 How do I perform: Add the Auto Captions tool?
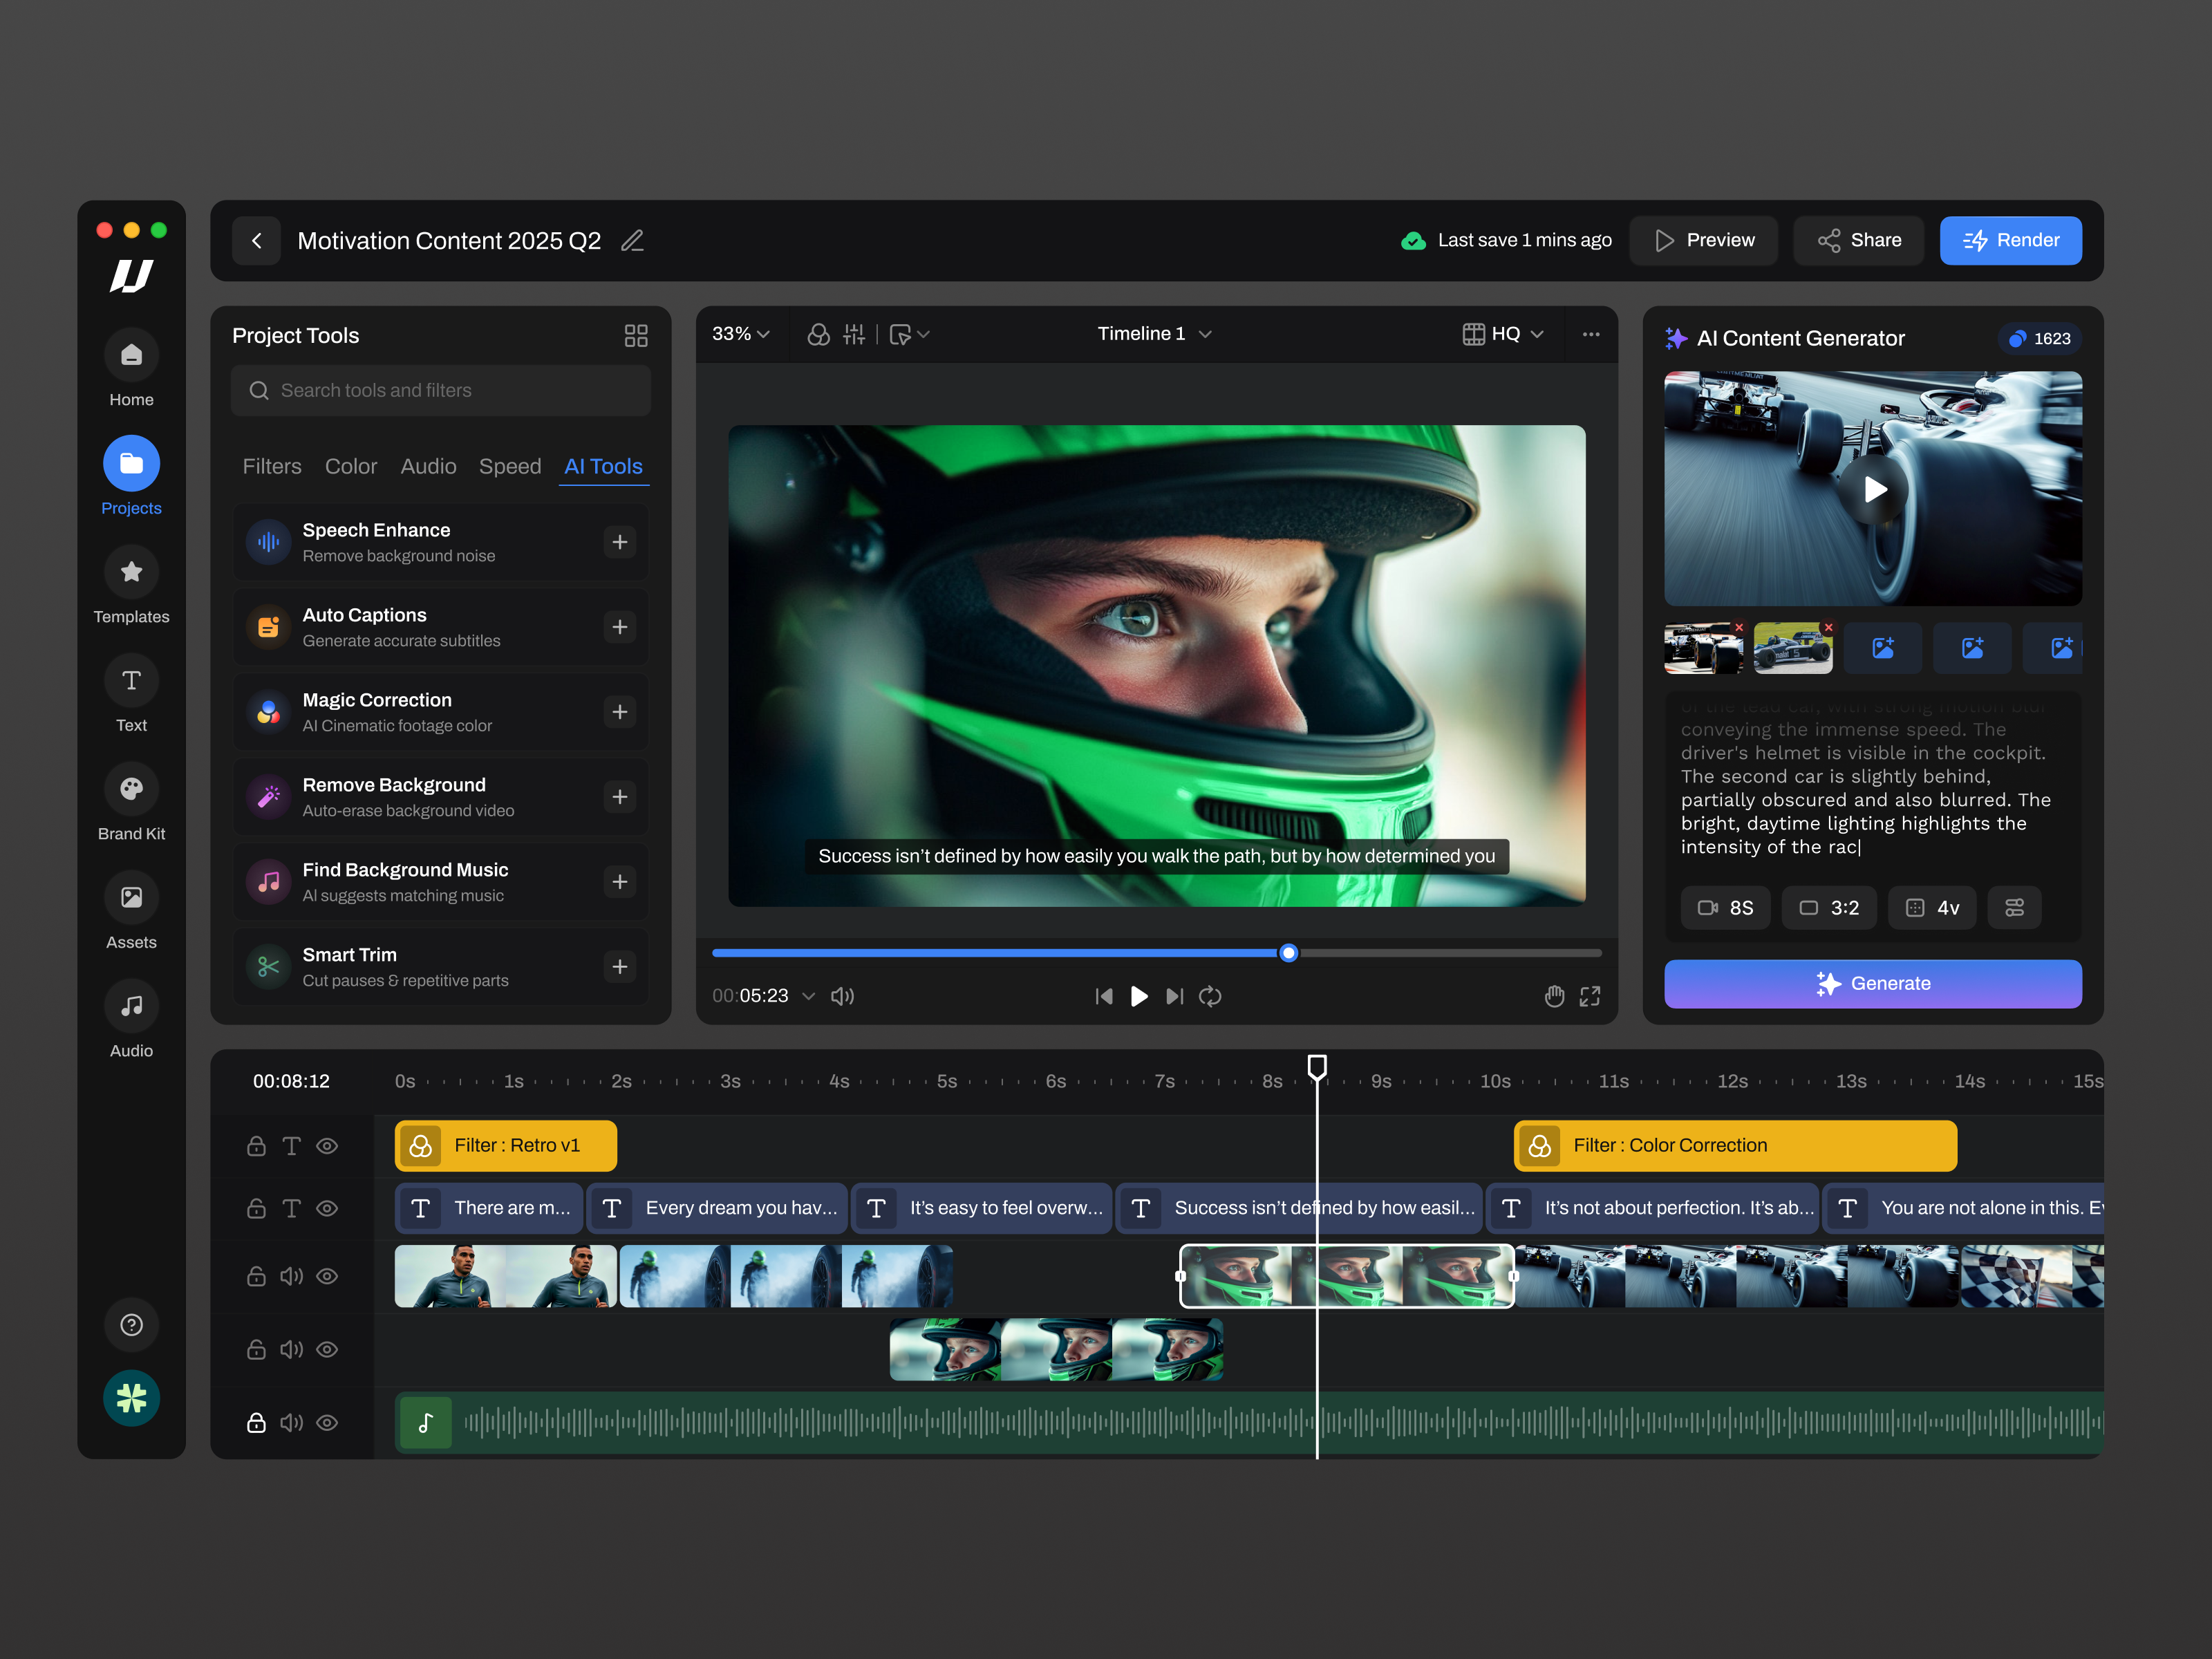(620, 627)
